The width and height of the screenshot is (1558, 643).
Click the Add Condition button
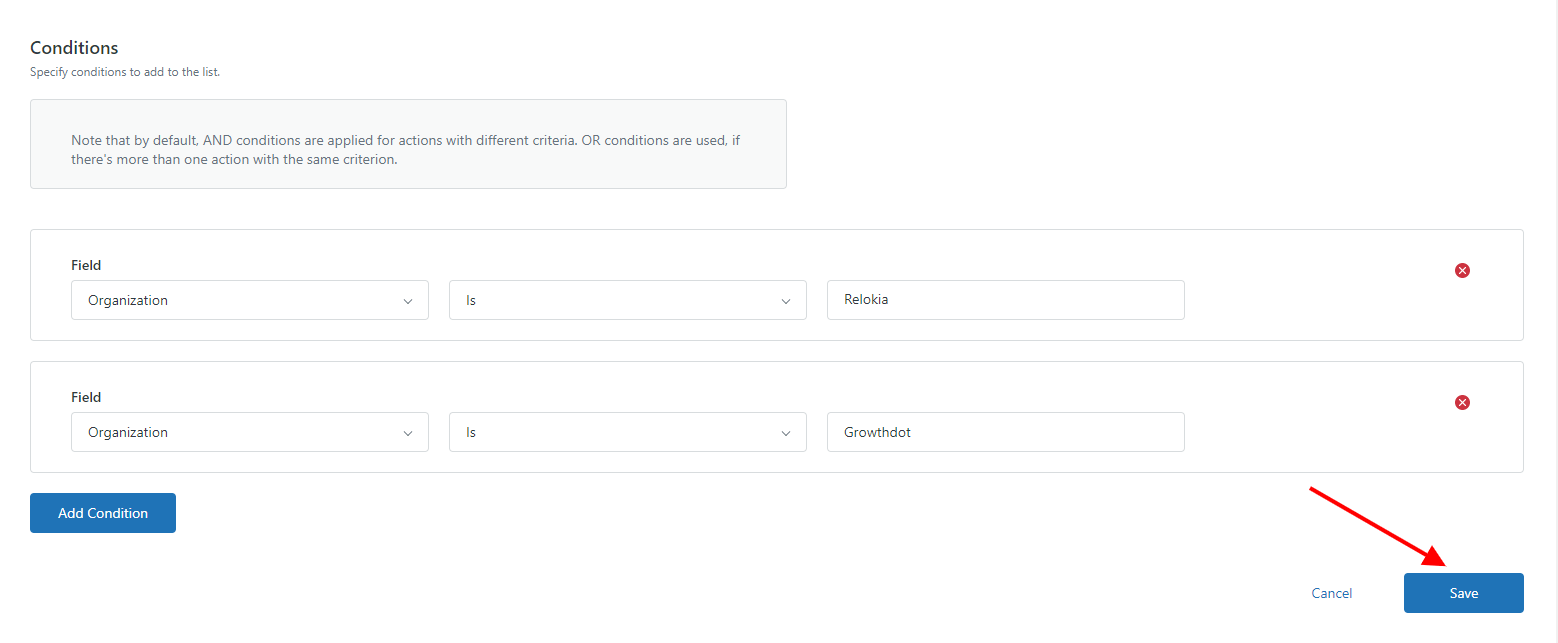103,513
